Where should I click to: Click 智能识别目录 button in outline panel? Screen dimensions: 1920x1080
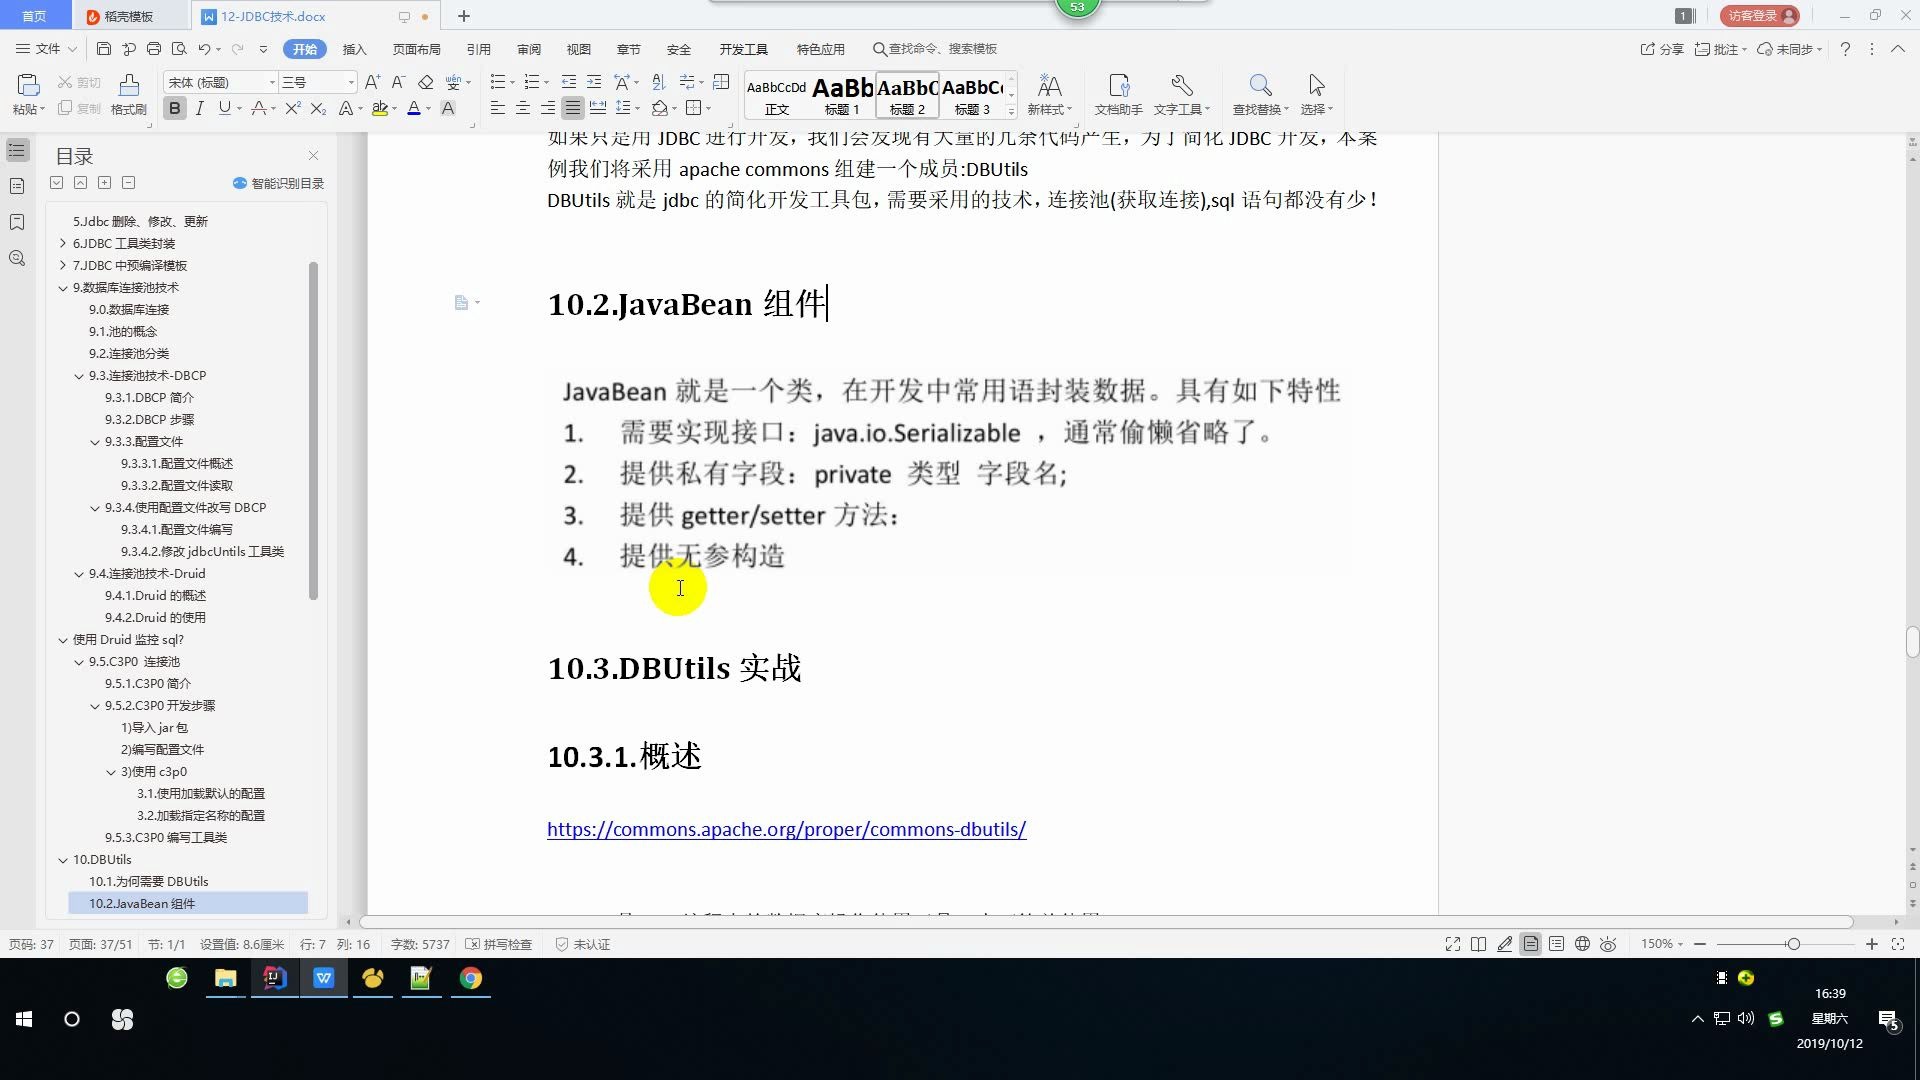tap(278, 183)
